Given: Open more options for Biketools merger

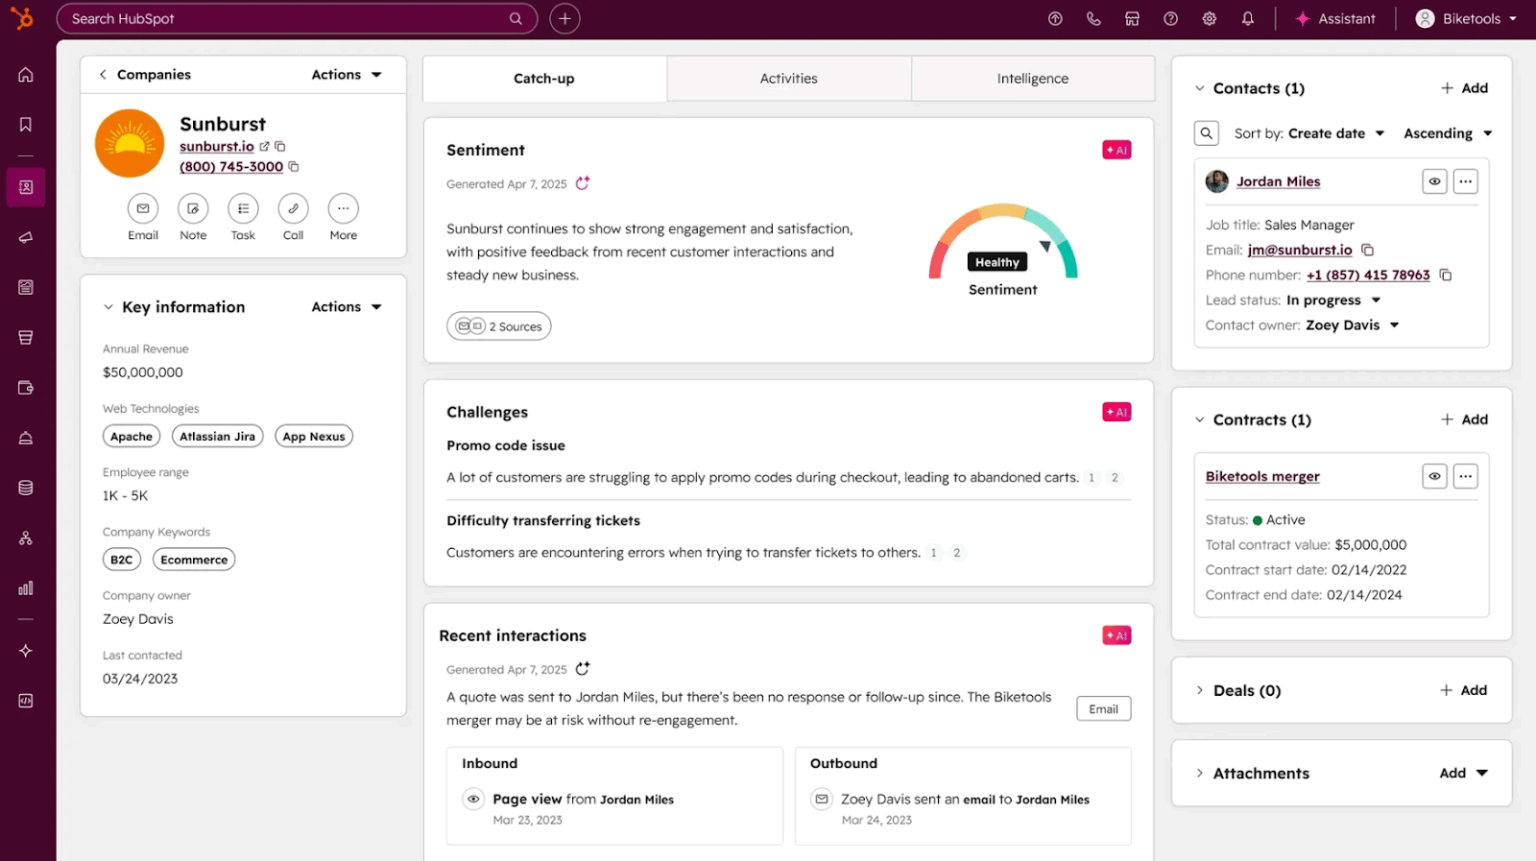Looking at the screenshot, I should [1465, 476].
